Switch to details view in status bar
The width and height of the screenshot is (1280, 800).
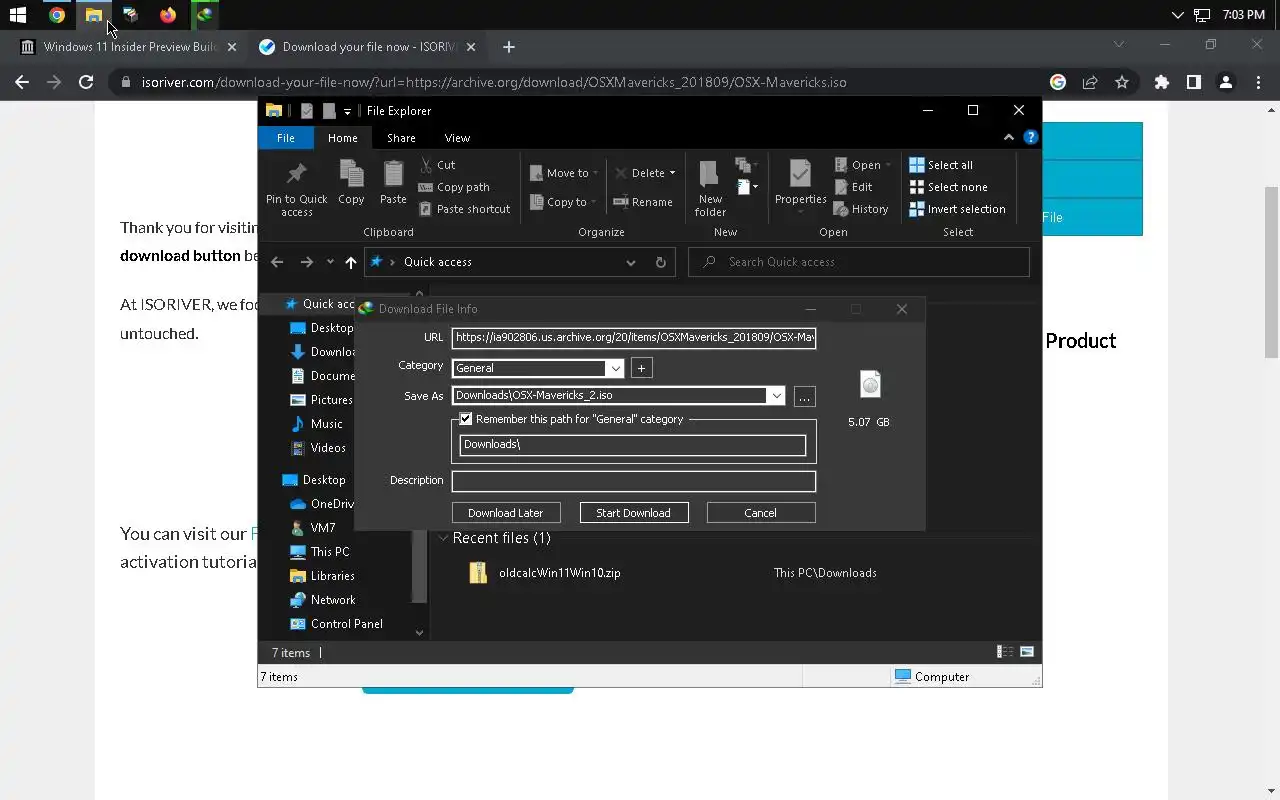[1005, 652]
